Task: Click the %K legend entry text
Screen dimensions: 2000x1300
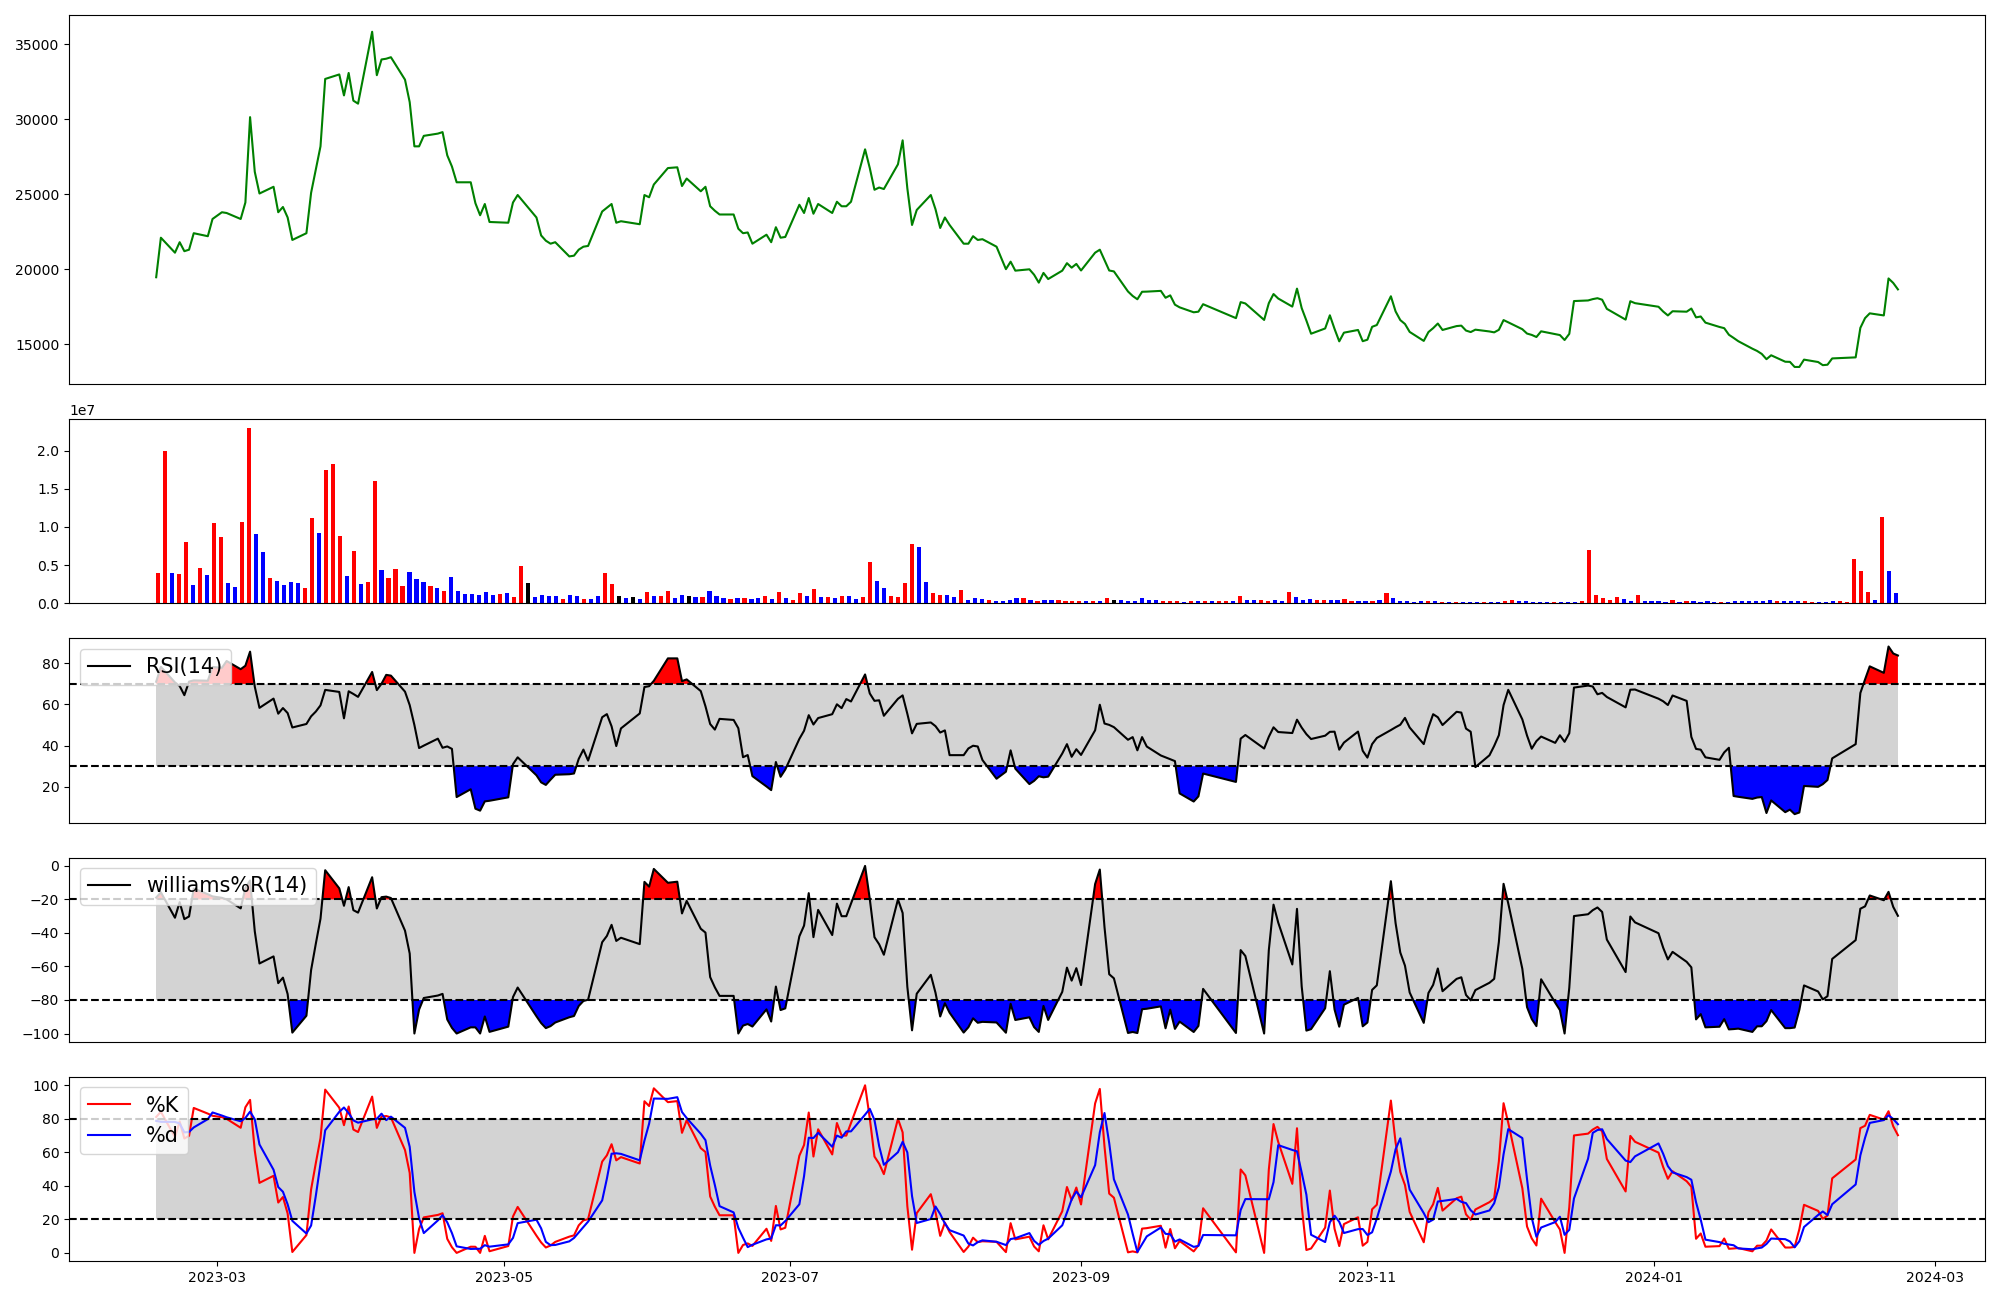Action: click(162, 1105)
